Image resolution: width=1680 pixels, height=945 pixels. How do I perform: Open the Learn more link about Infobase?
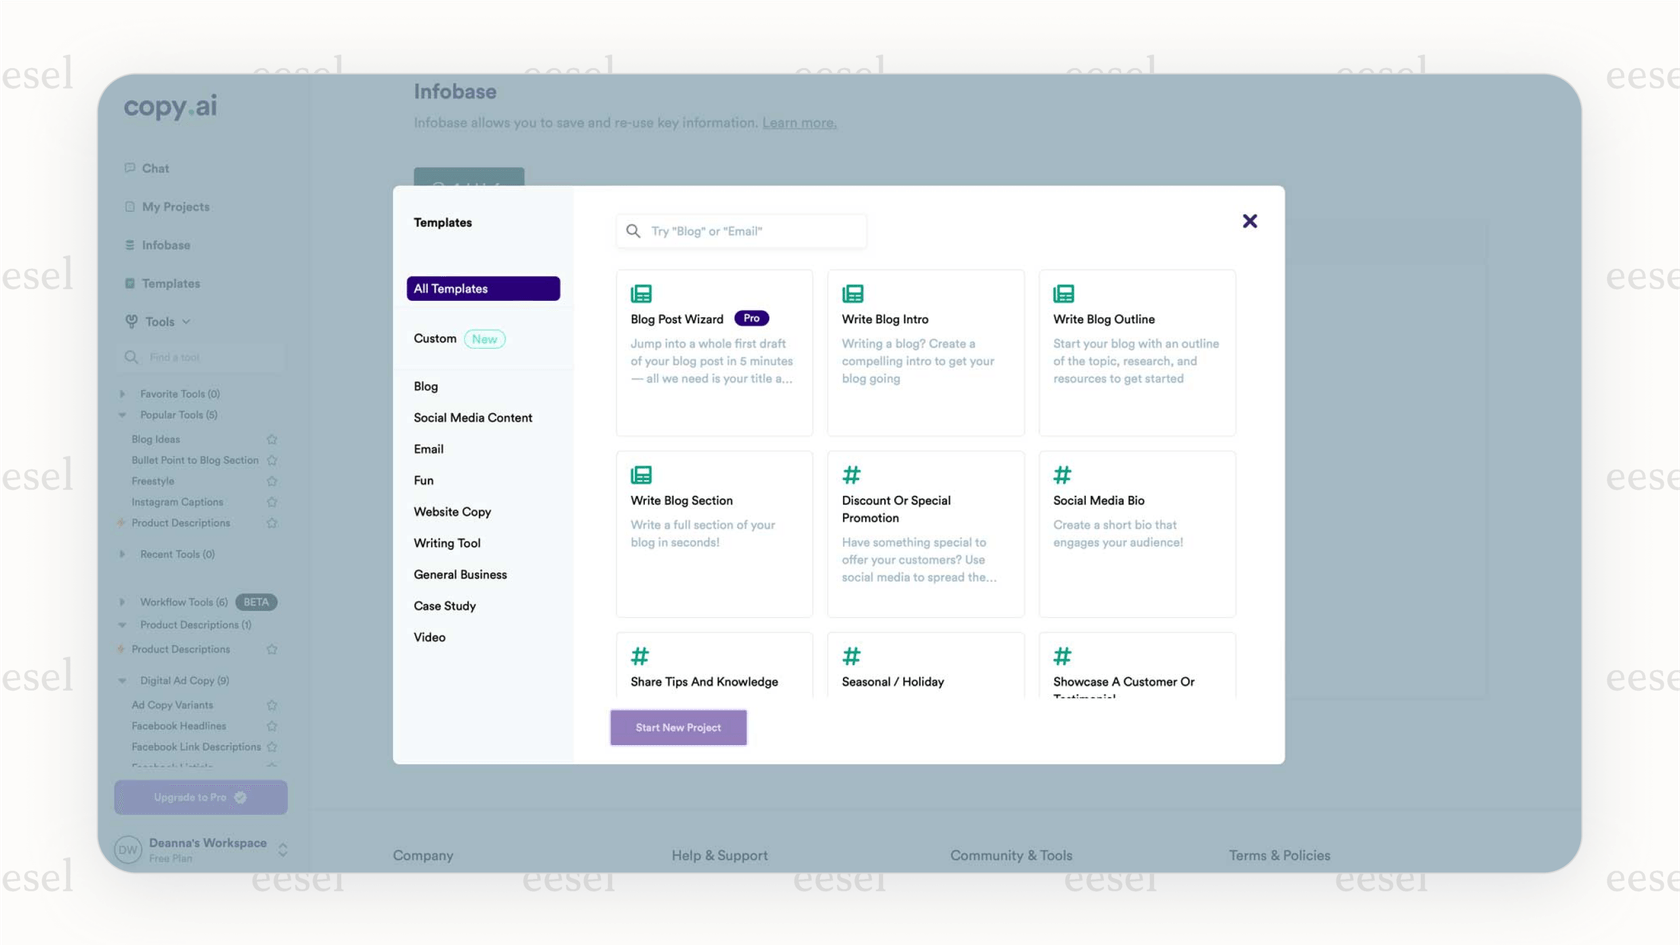click(x=799, y=122)
